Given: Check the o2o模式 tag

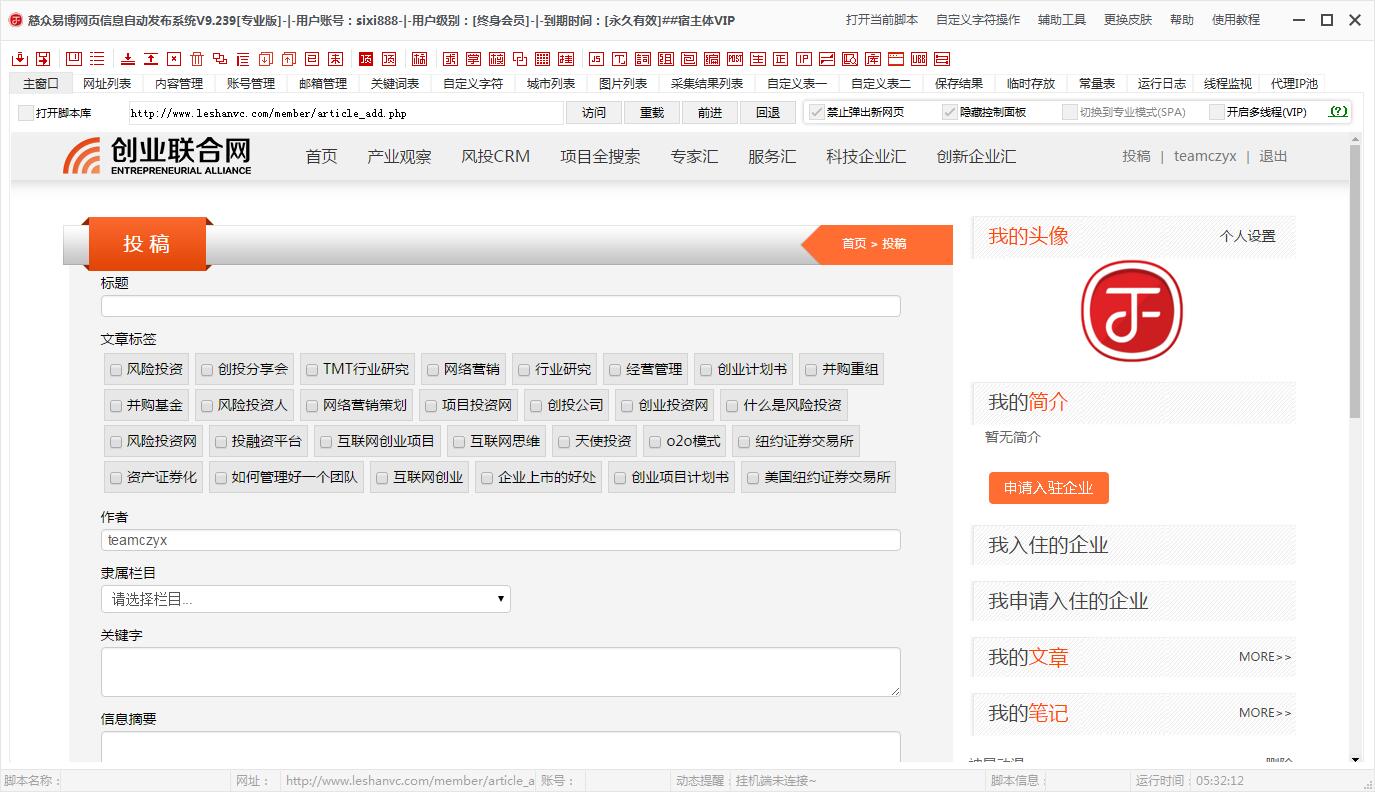Looking at the screenshot, I should click(655, 442).
